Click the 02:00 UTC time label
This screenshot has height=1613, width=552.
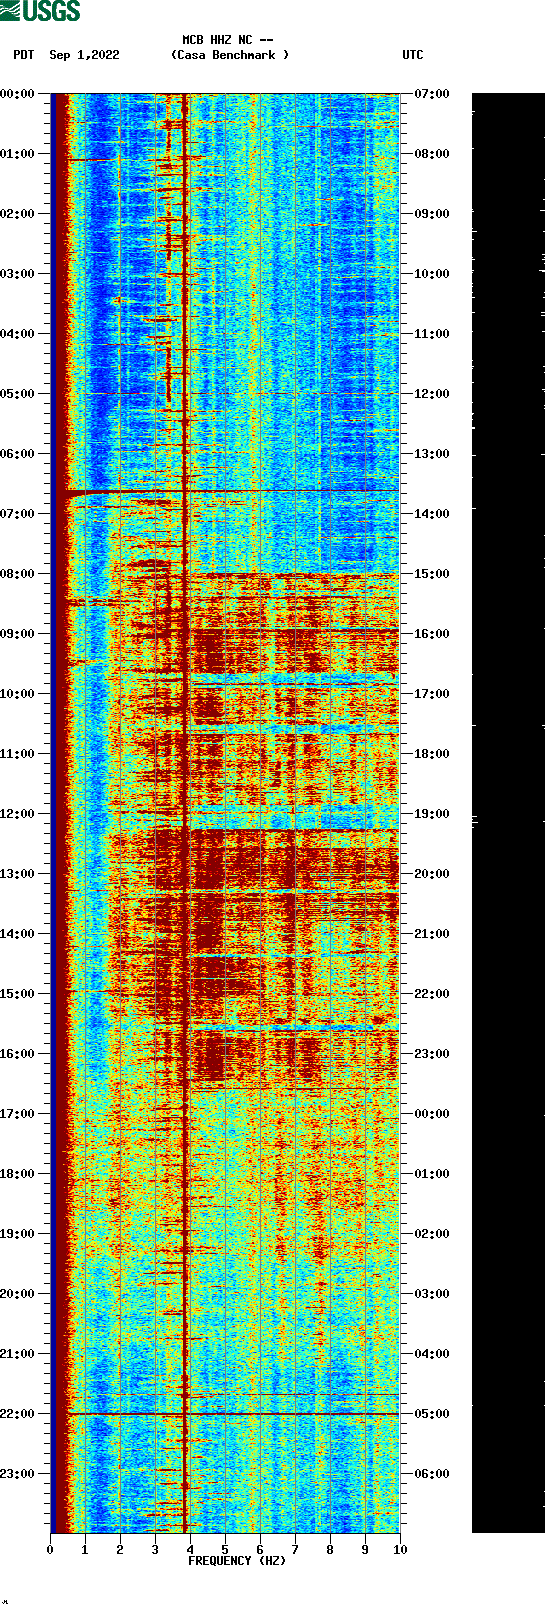coord(432,1234)
